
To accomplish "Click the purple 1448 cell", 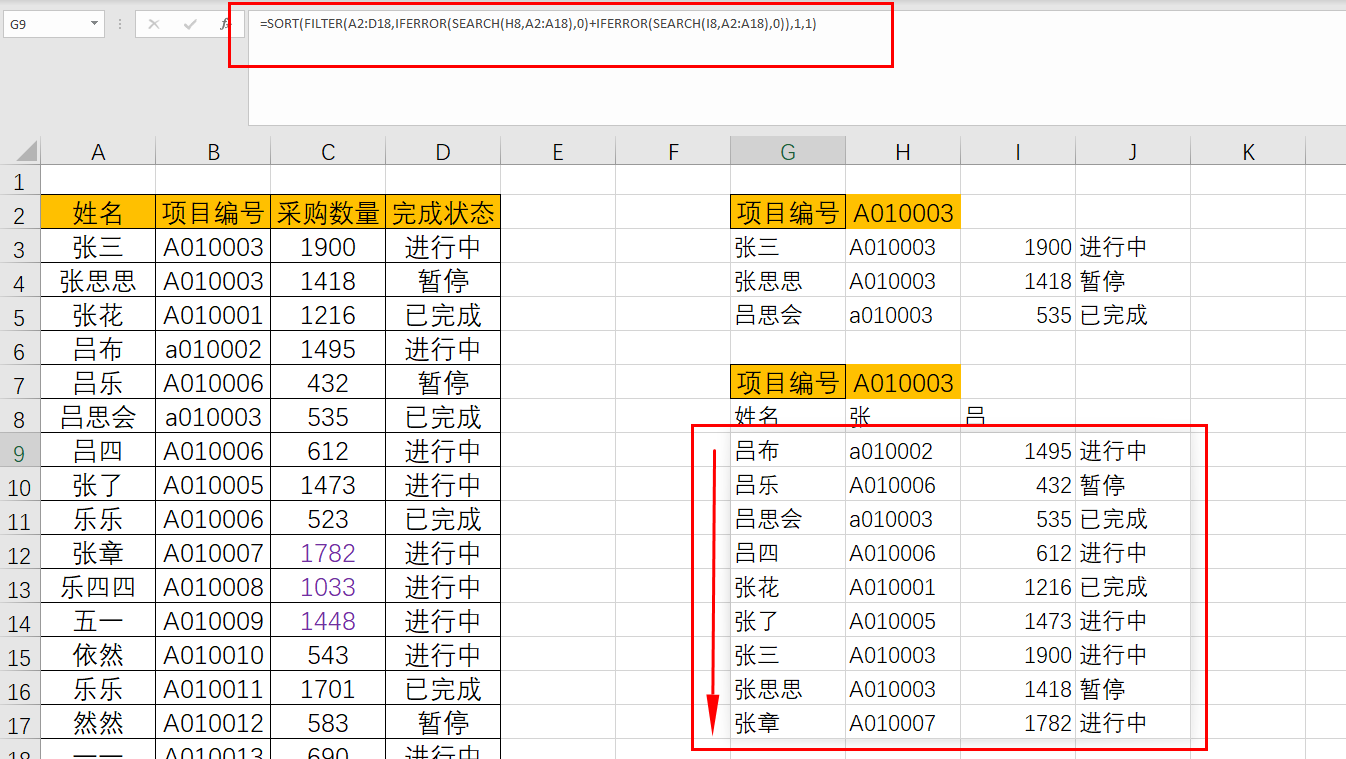I will point(328,621).
